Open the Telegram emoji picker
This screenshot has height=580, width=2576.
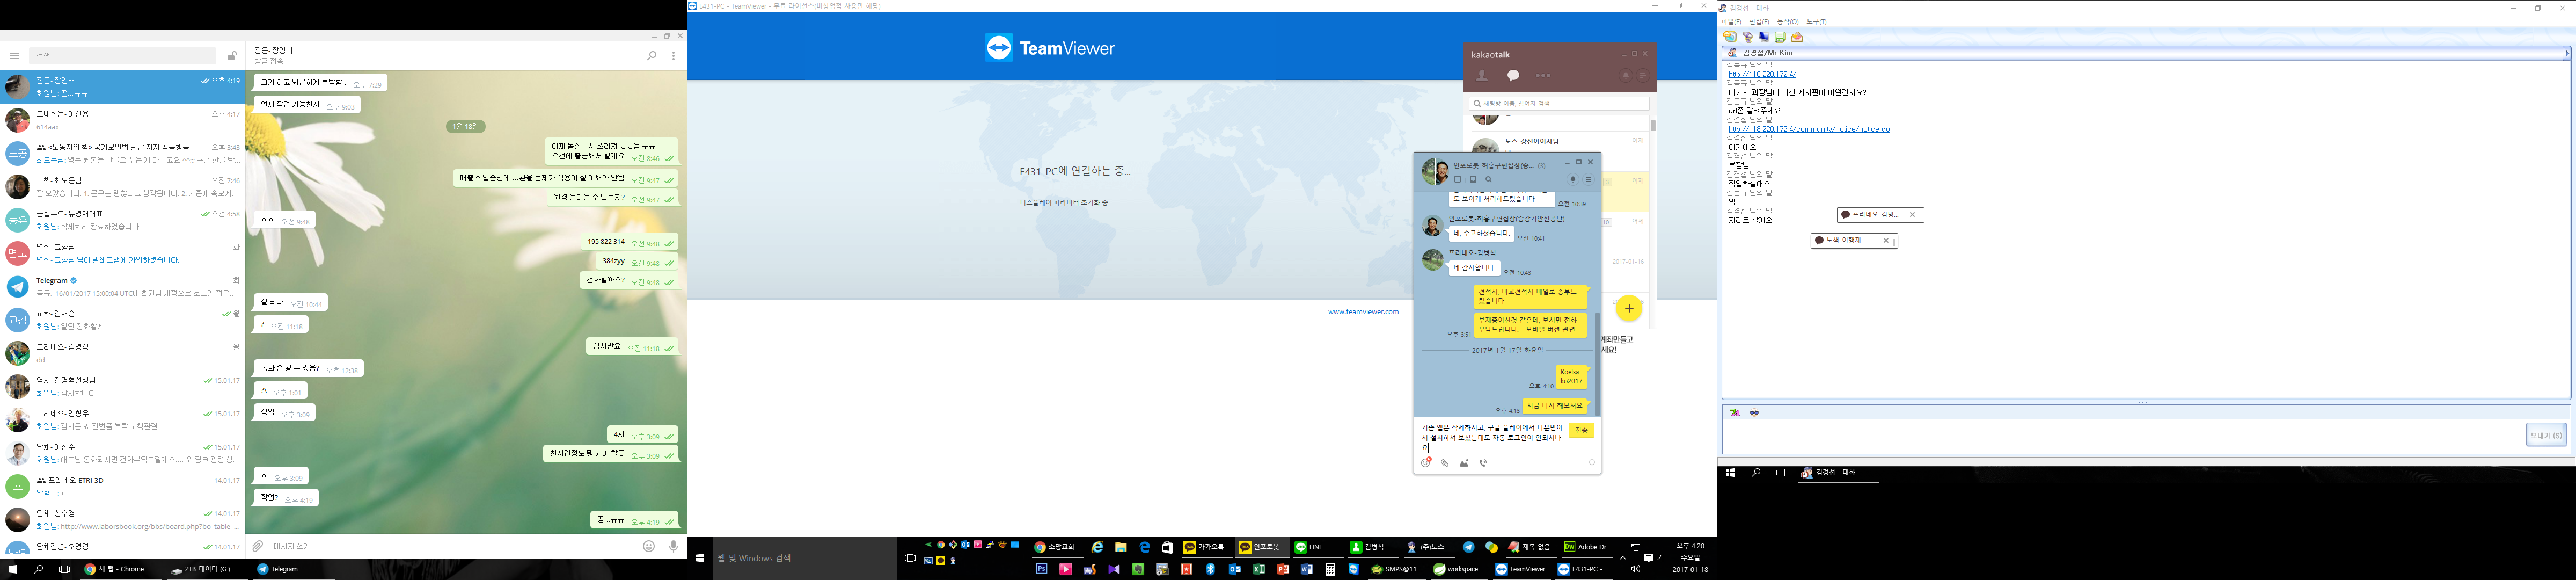(x=649, y=546)
